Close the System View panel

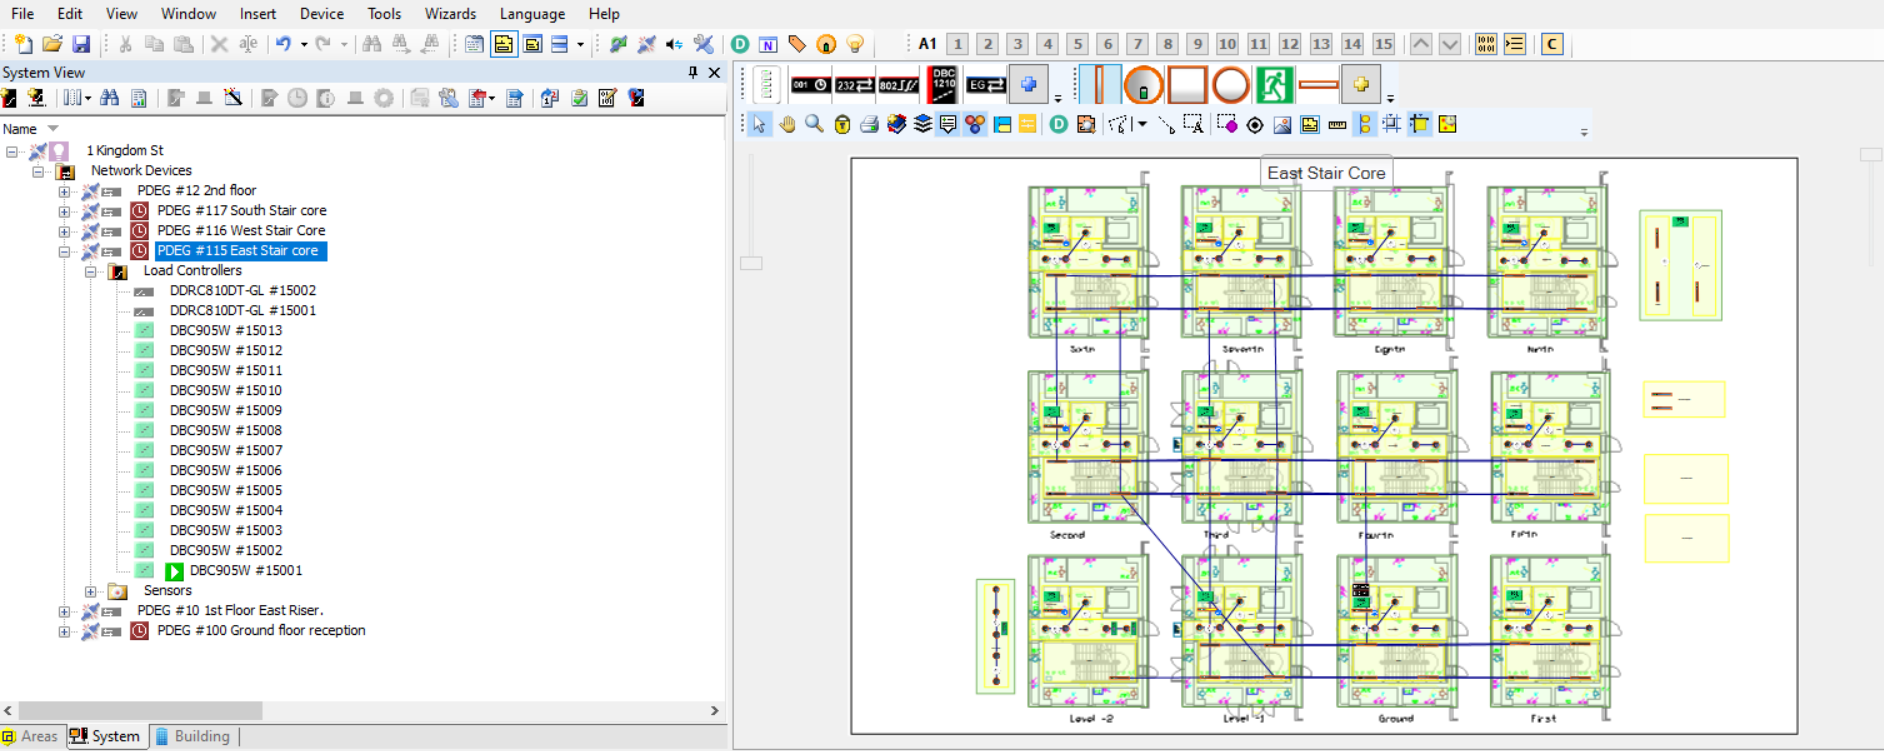tap(714, 72)
